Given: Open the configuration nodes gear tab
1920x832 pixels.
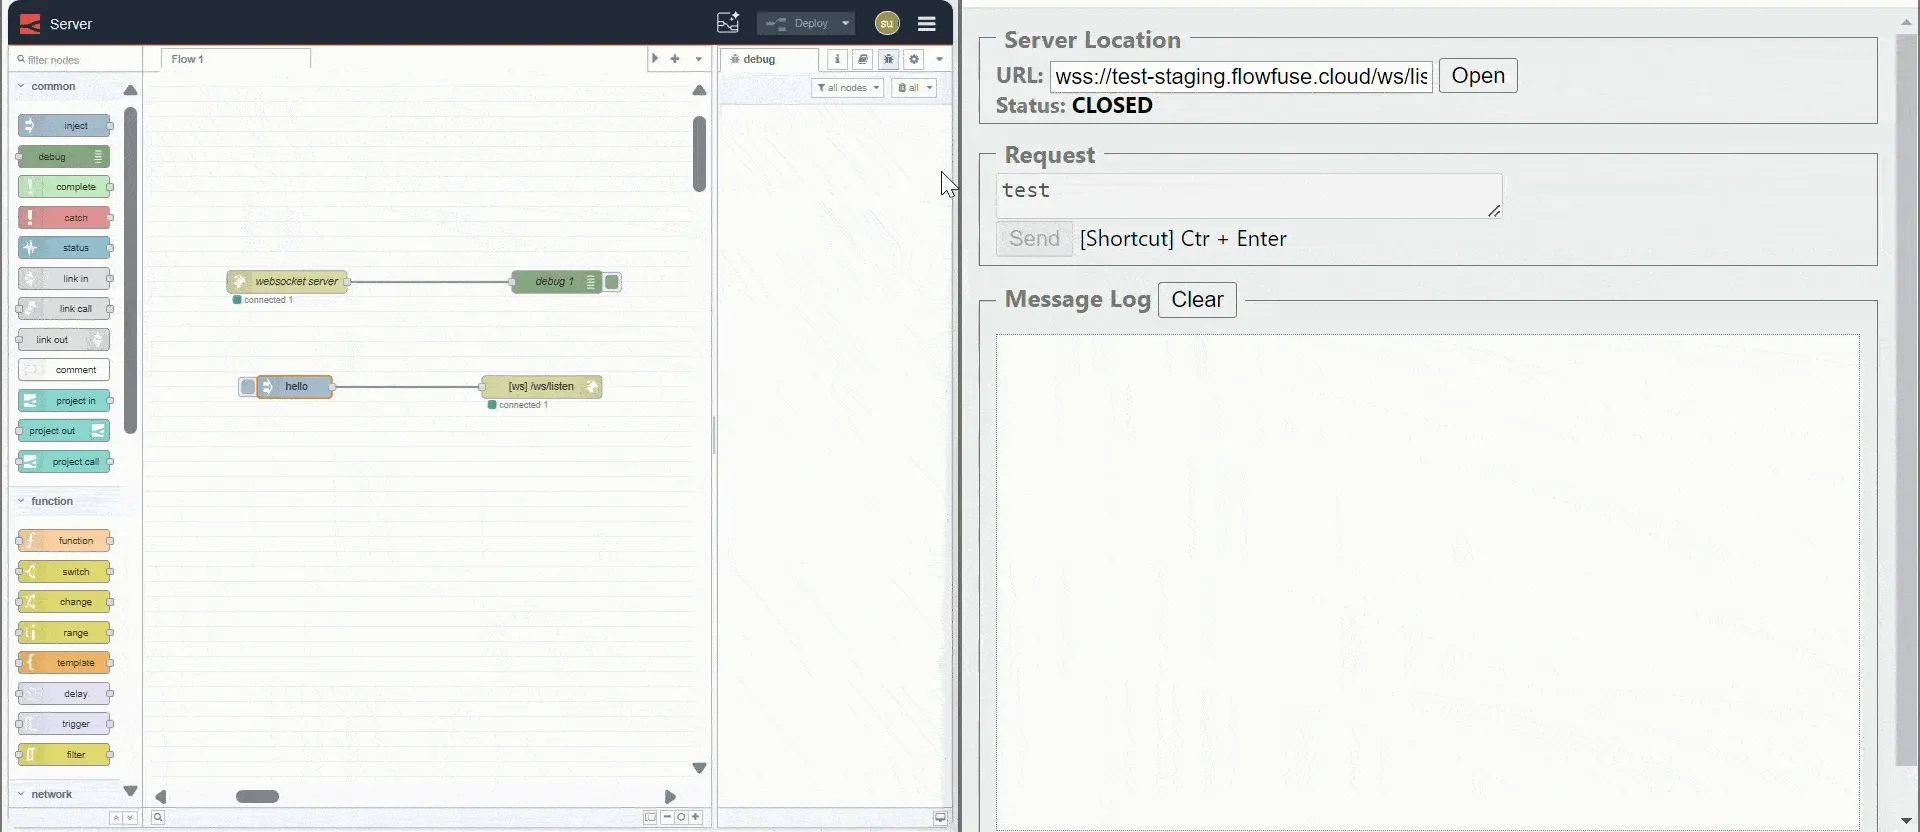Looking at the screenshot, I should pos(914,59).
